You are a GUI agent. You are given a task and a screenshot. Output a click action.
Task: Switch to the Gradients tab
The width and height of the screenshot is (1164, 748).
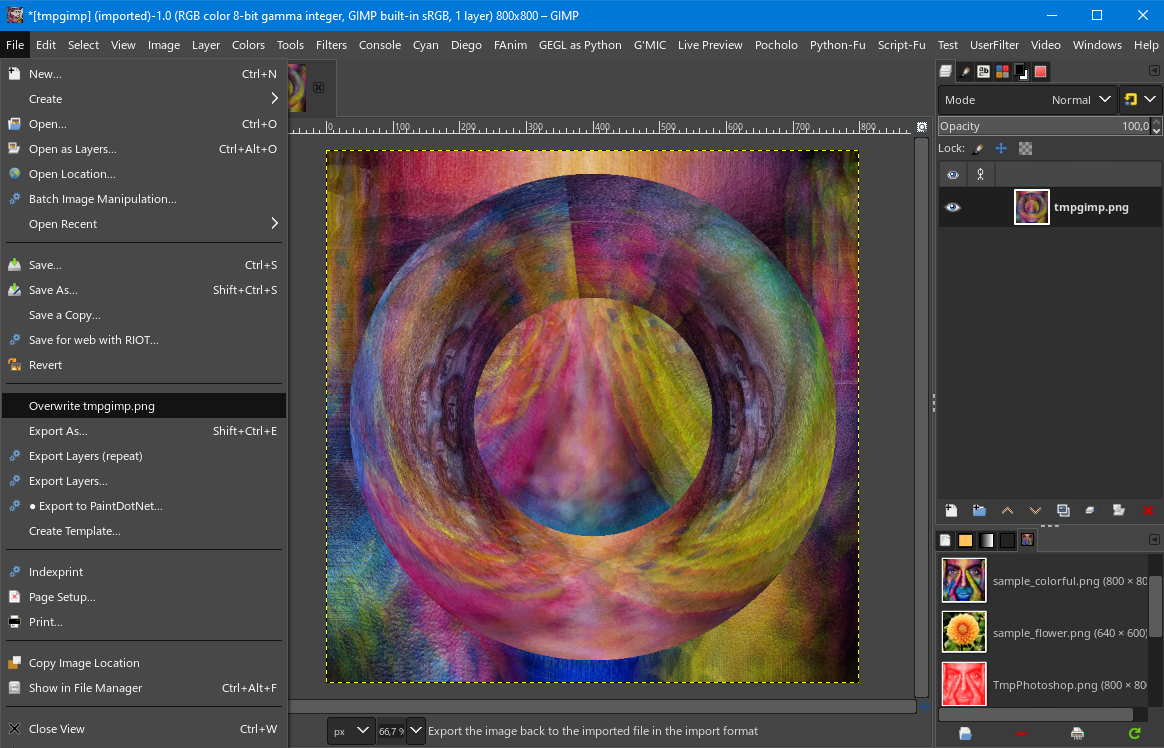coord(986,540)
